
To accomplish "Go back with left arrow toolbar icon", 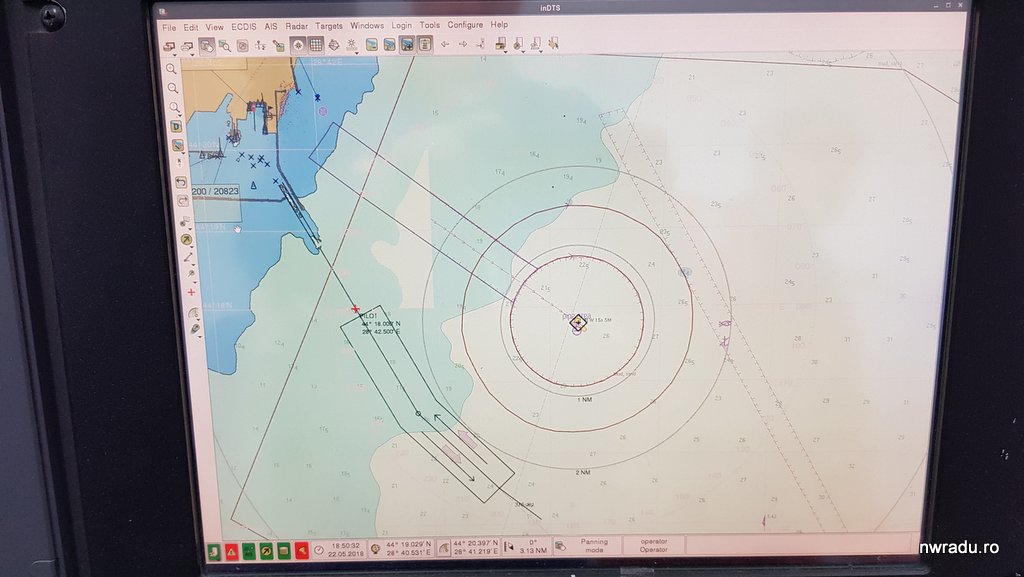I will pos(445,44).
